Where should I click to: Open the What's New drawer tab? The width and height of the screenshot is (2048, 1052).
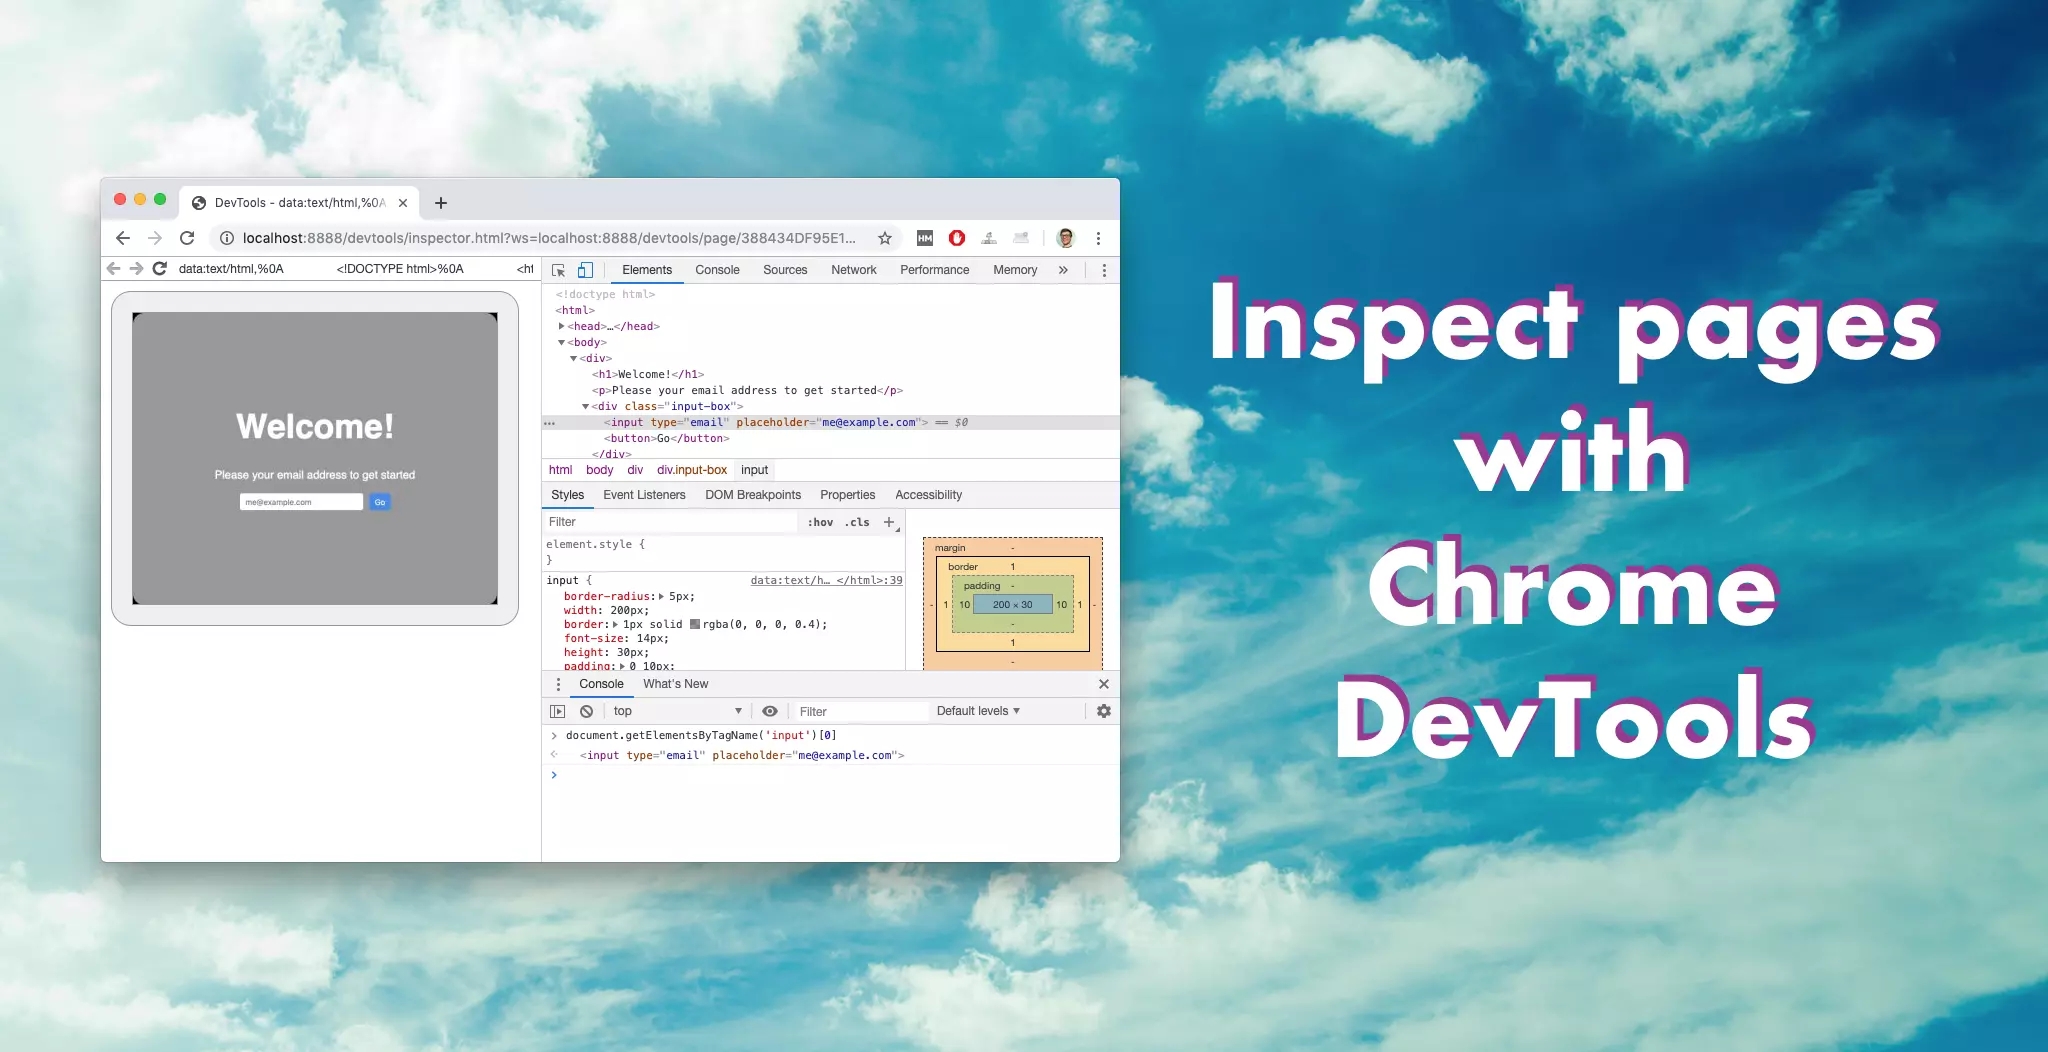pos(675,684)
